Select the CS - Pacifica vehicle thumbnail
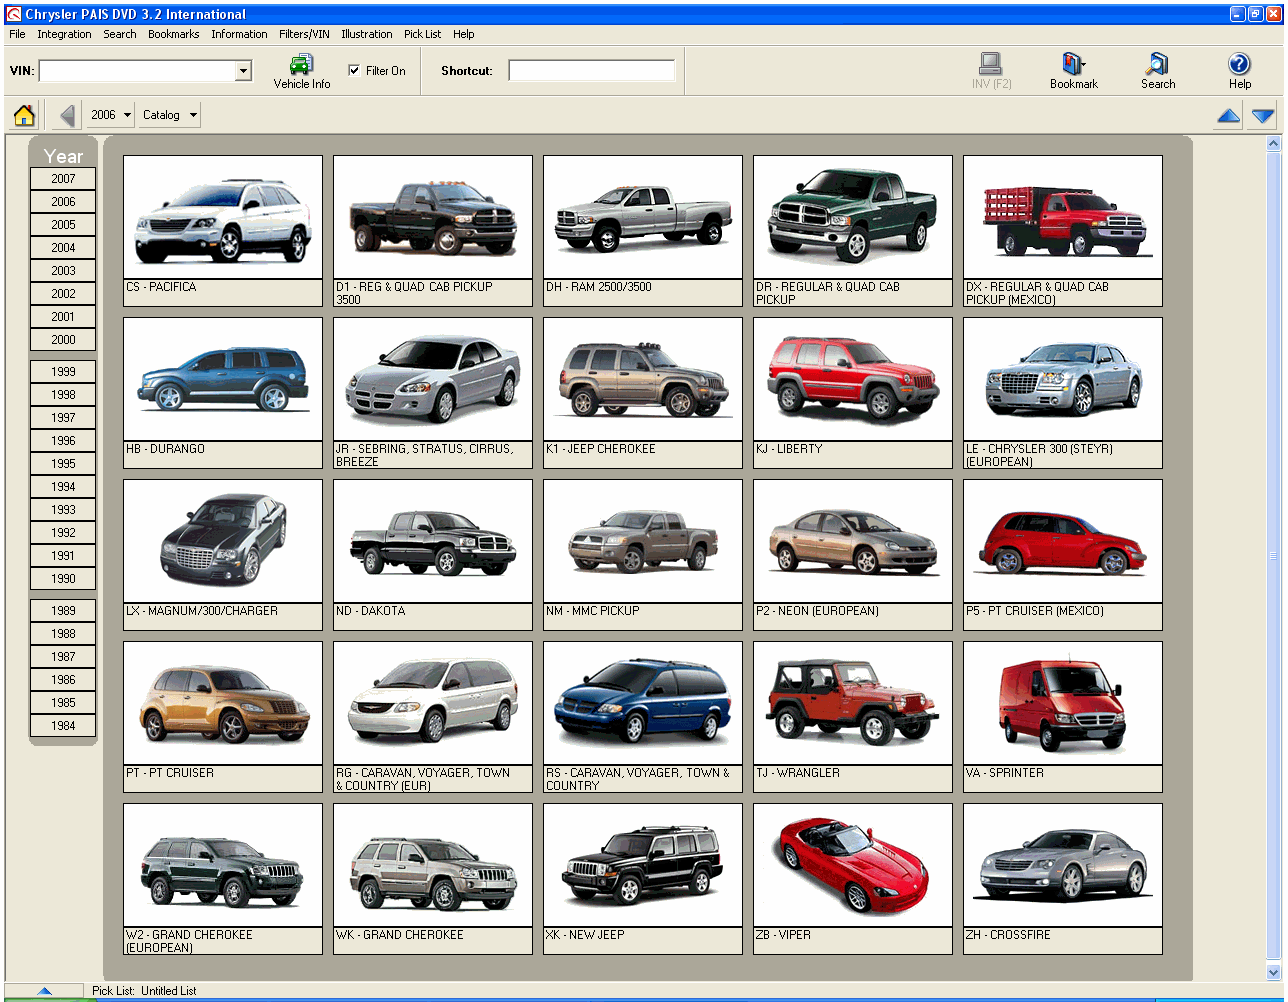The height and width of the screenshot is (1002, 1288). pyautogui.click(x=223, y=217)
